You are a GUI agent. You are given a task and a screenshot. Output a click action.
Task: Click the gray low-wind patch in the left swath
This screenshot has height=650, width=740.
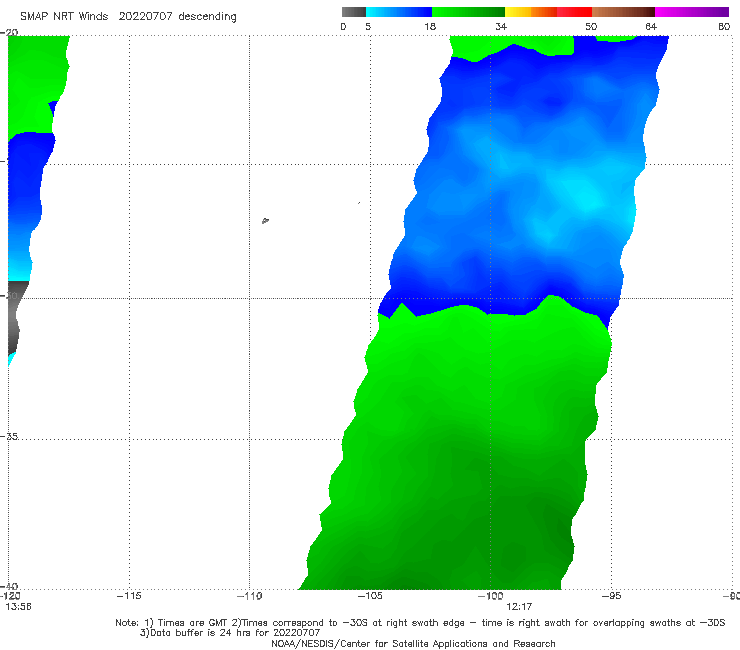[x=14, y=316]
